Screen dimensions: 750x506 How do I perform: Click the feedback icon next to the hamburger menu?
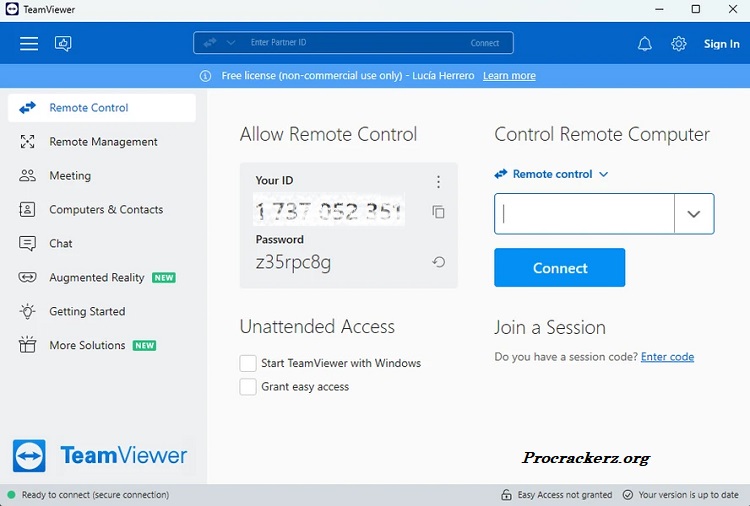pos(63,44)
